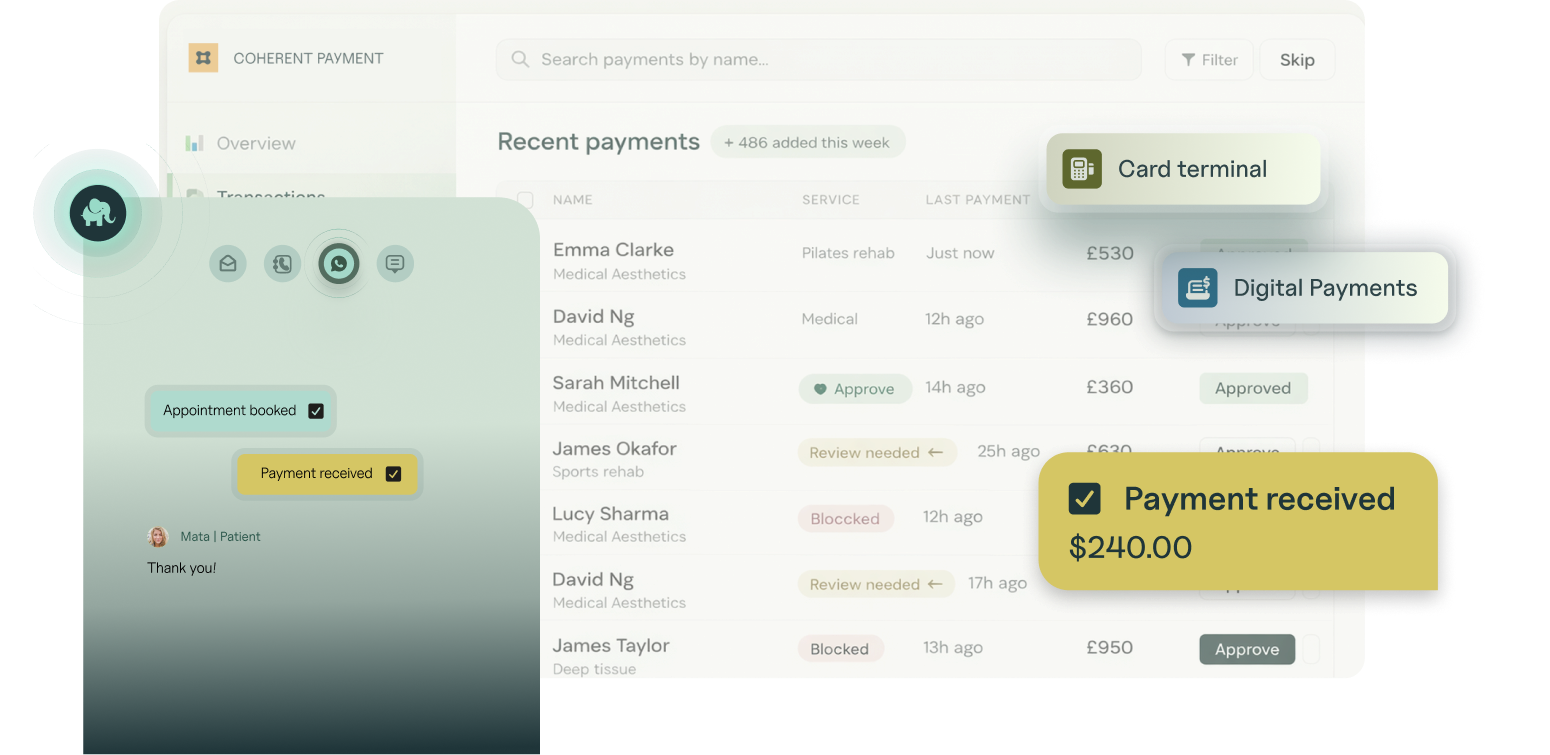Click the Card terminal card
This screenshot has height=755, width=1550.
[x=1184, y=169]
